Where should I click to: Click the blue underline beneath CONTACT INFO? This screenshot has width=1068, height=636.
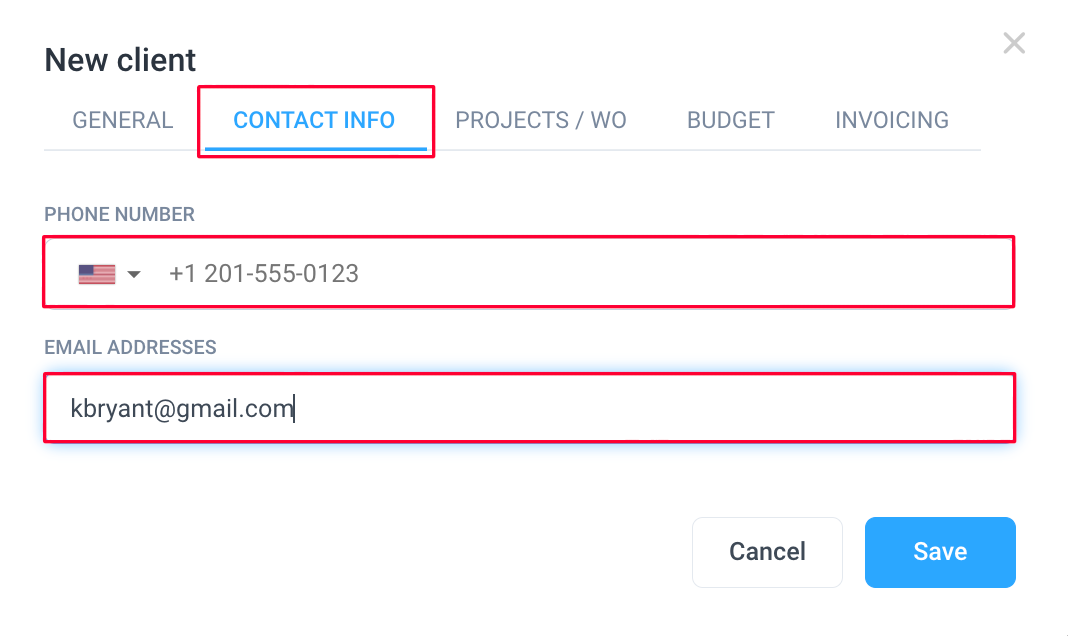tap(315, 149)
